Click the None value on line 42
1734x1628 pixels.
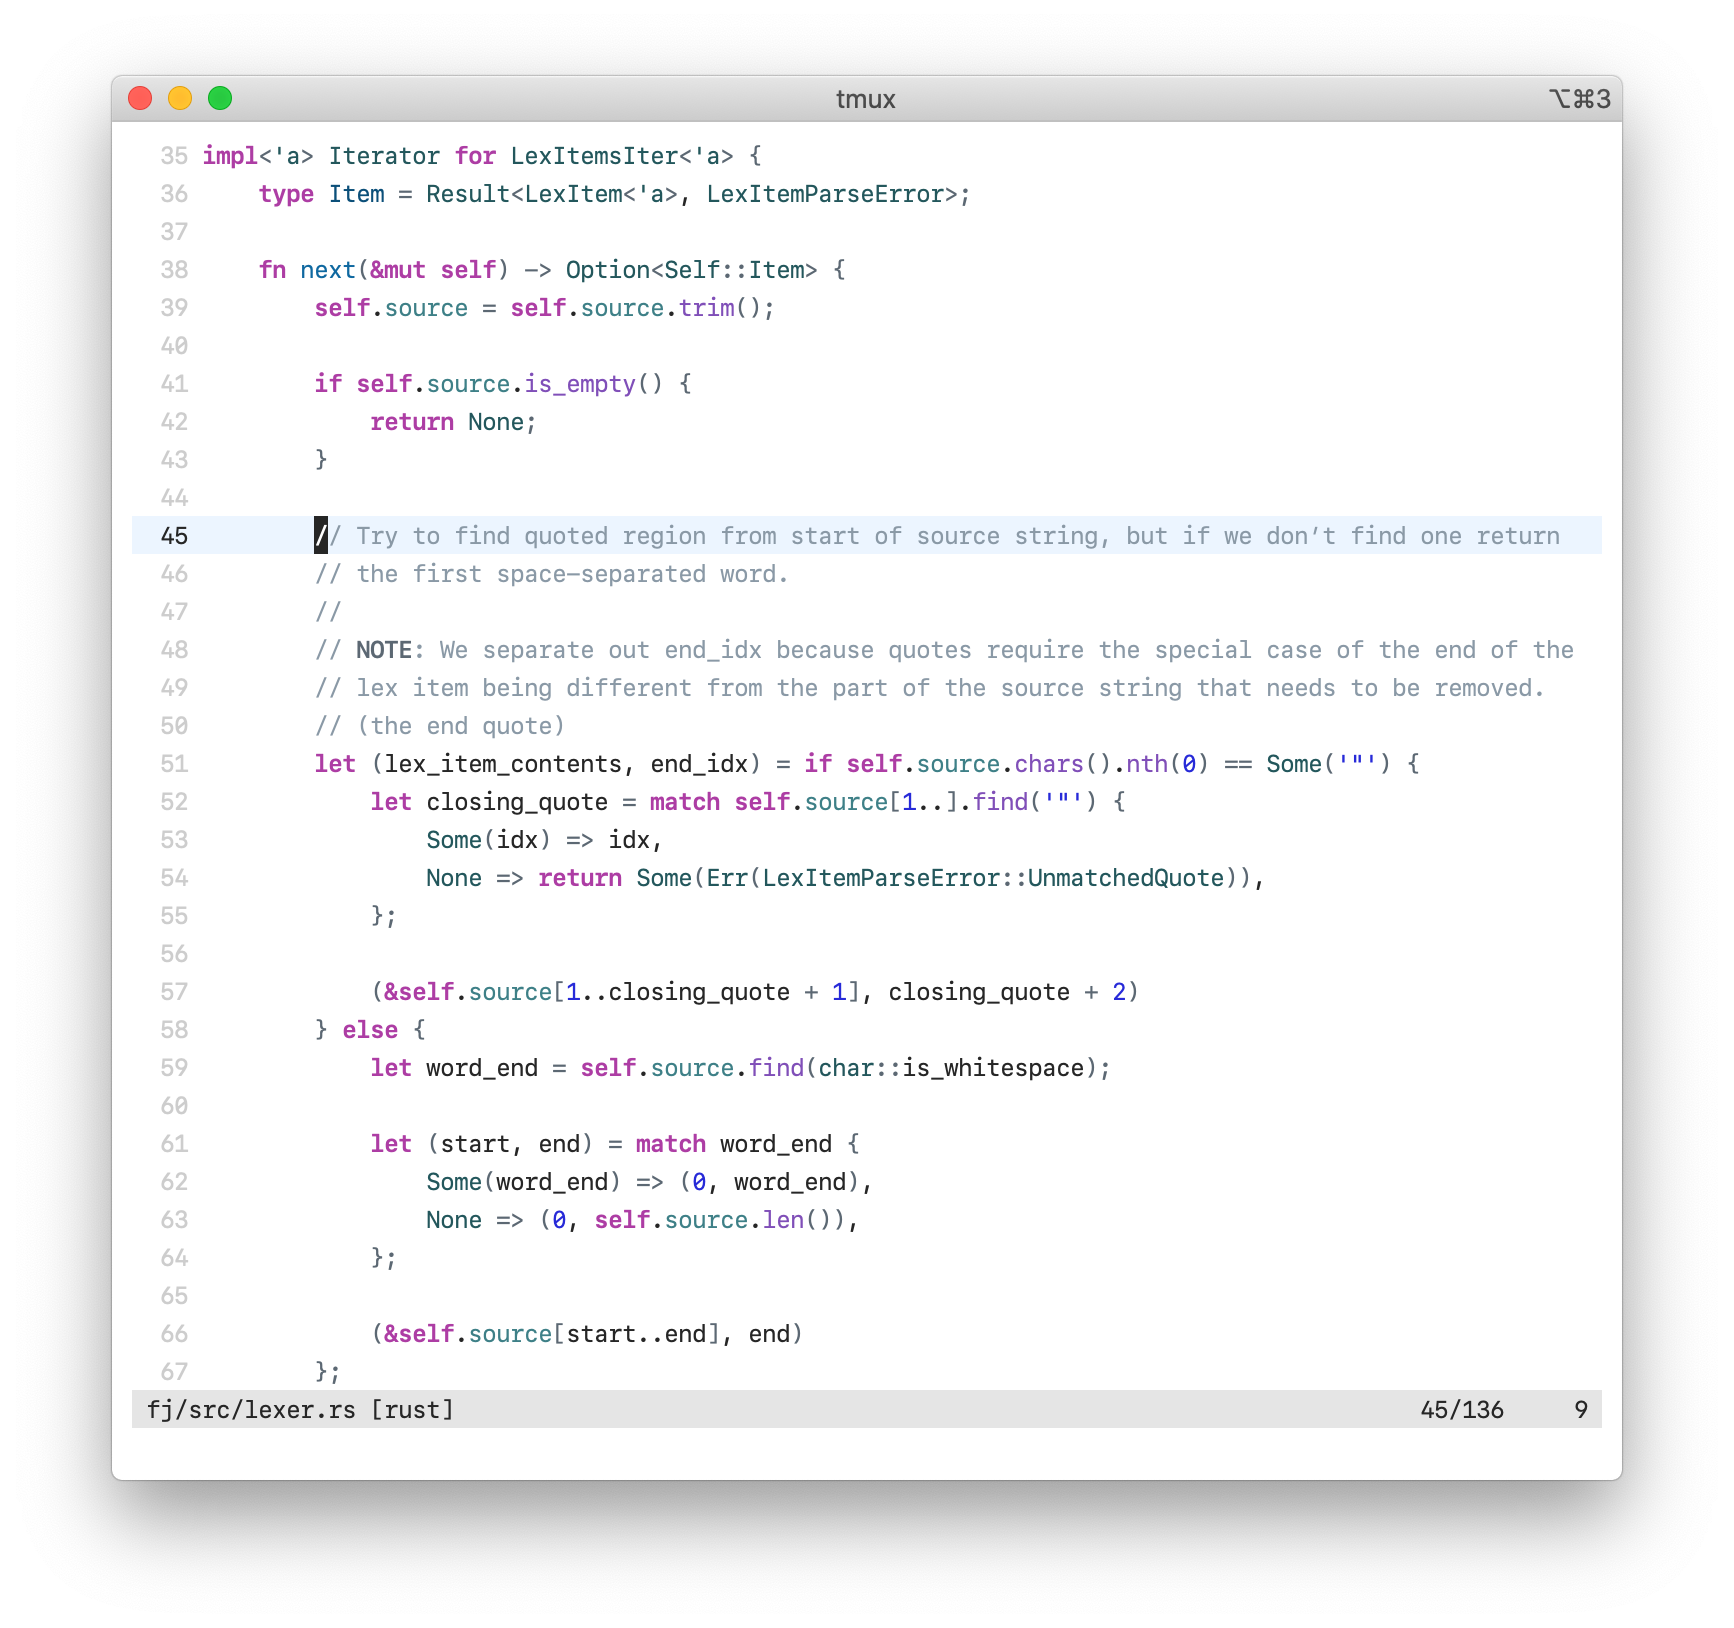tap(495, 422)
